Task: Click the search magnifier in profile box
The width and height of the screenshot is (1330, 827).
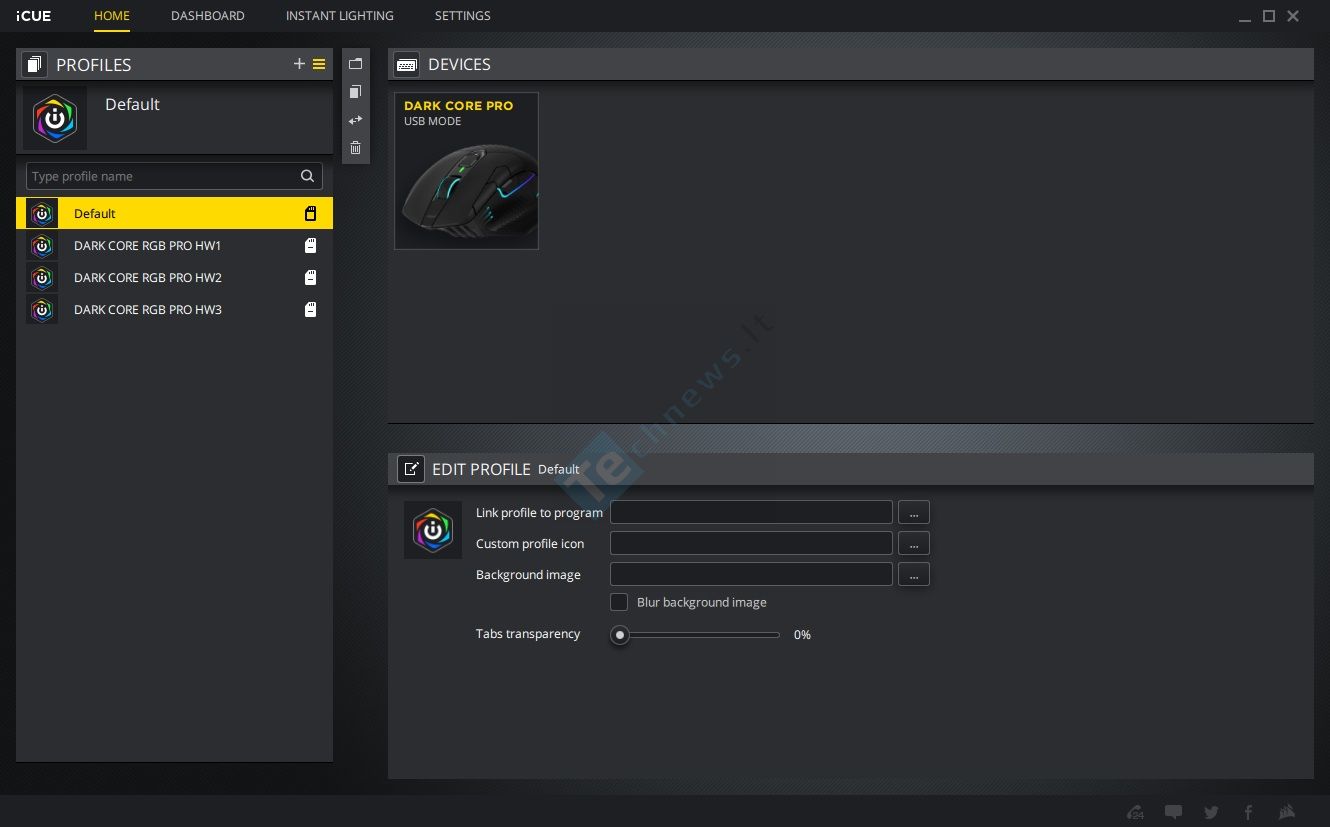Action: [x=307, y=176]
